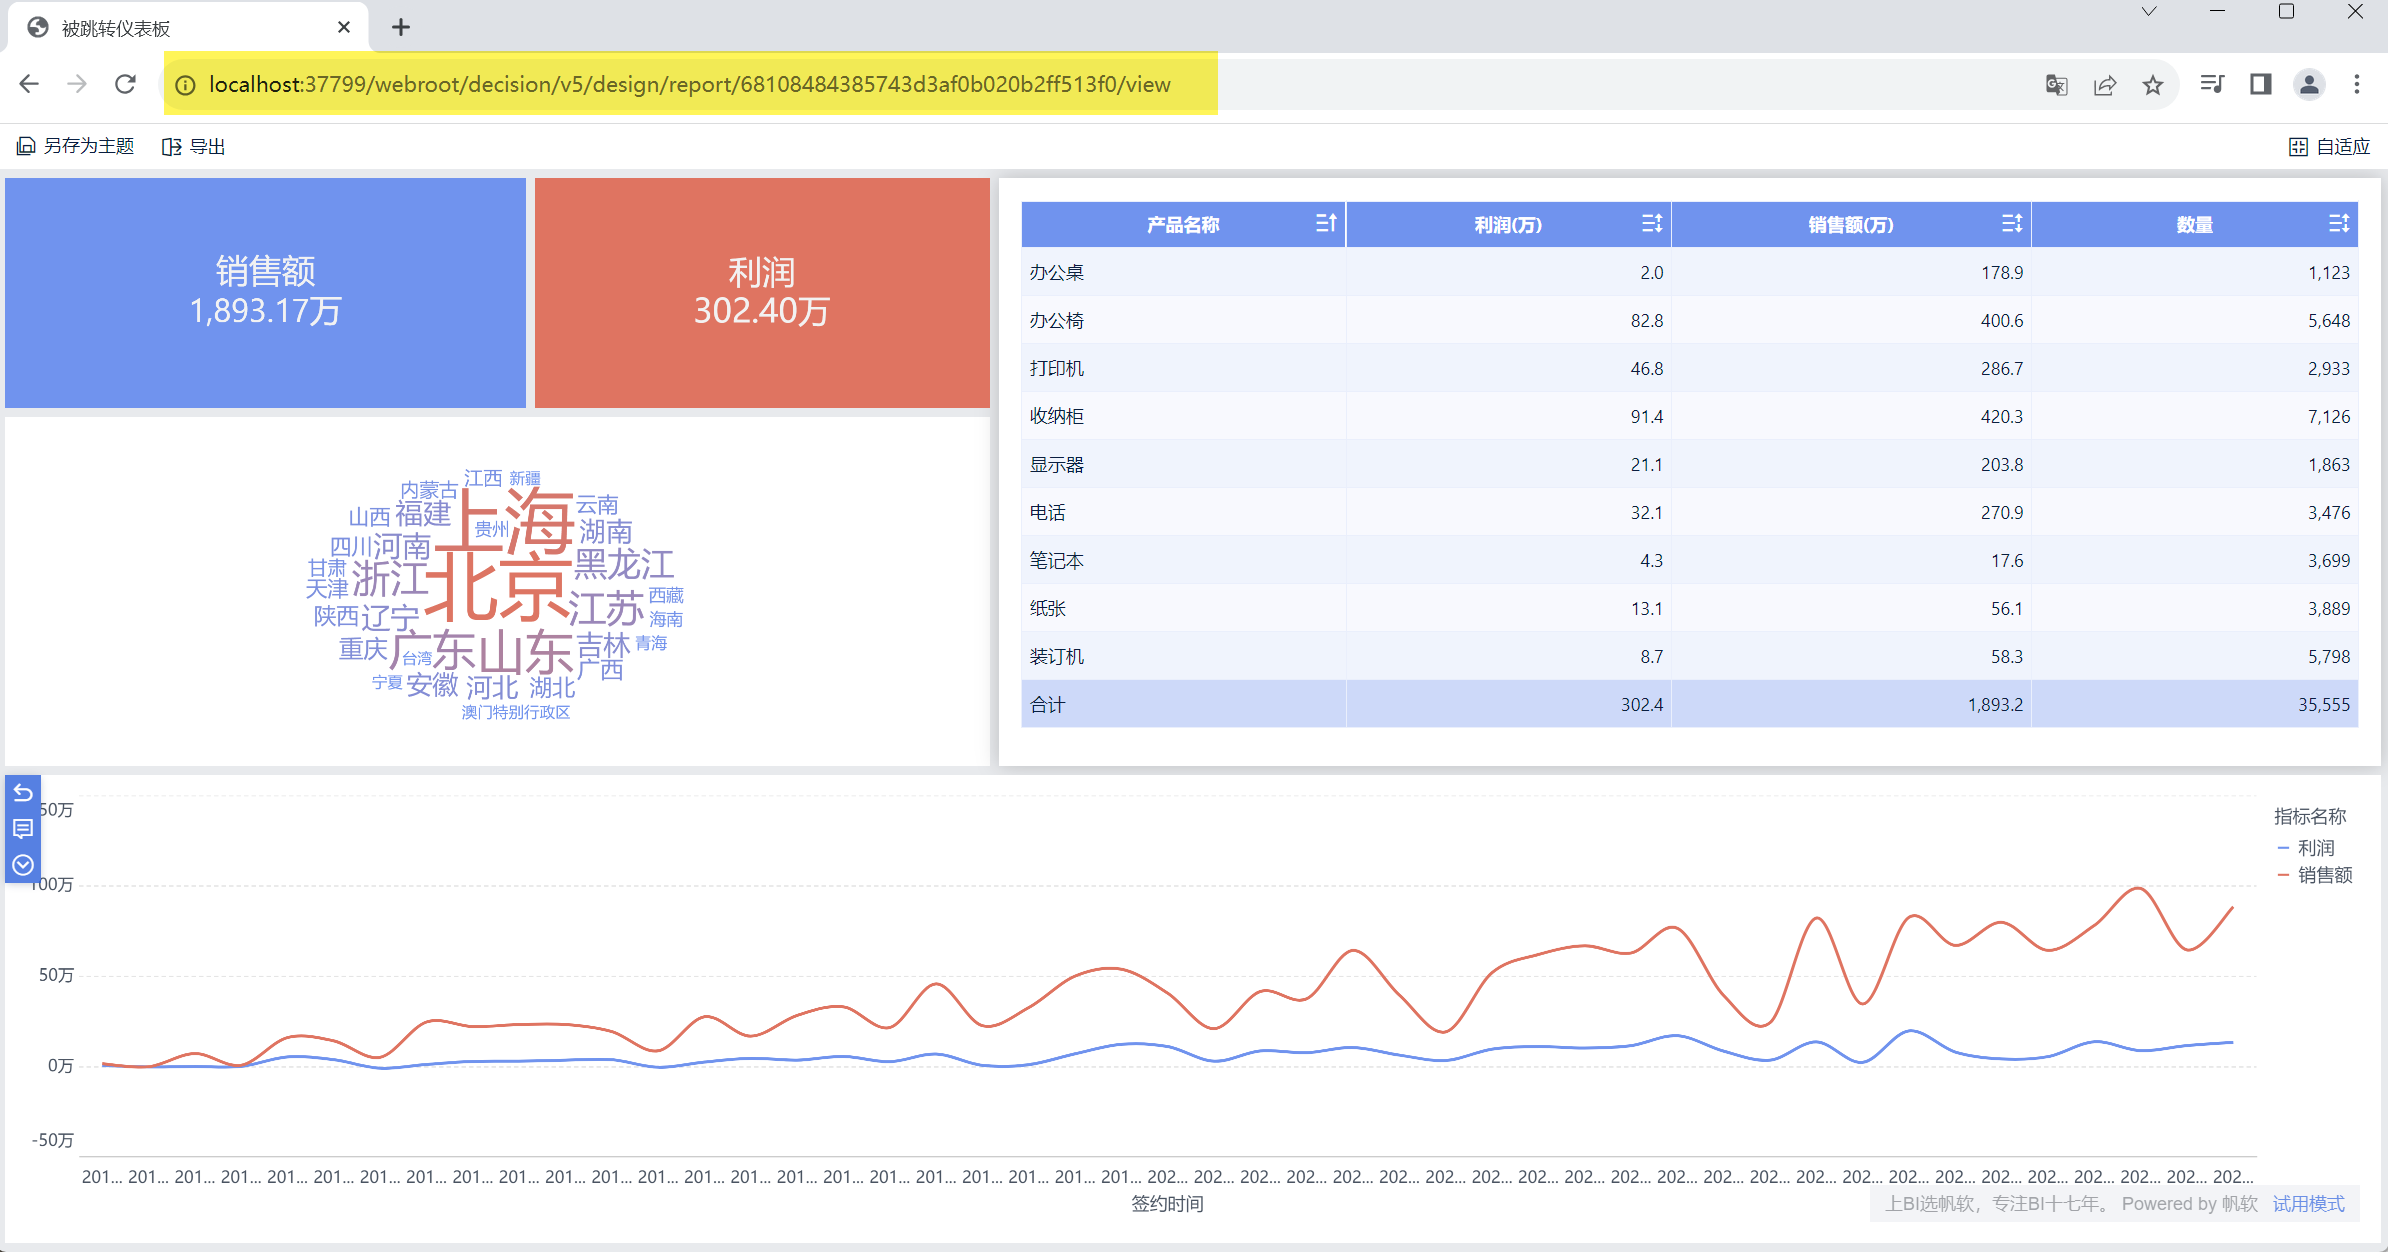This screenshot has height=1252, width=2388.
Task: Sort the table by 销售额(万) column icon
Action: click(x=2012, y=224)
